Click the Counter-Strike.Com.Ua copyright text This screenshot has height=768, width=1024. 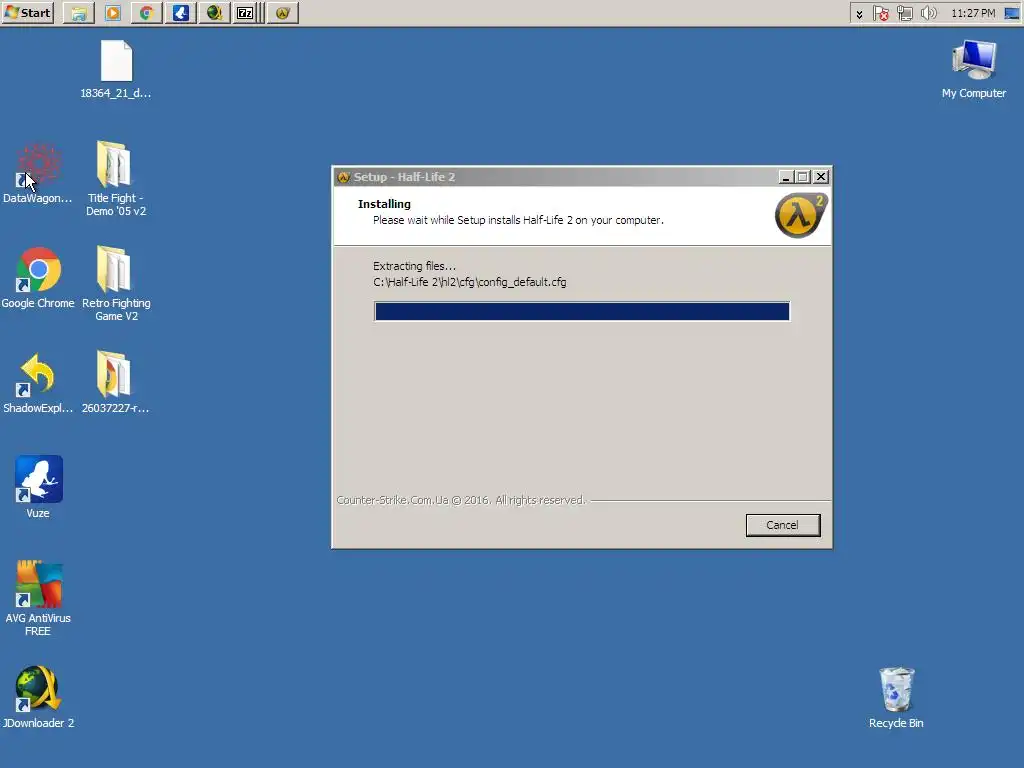[460, 500]
